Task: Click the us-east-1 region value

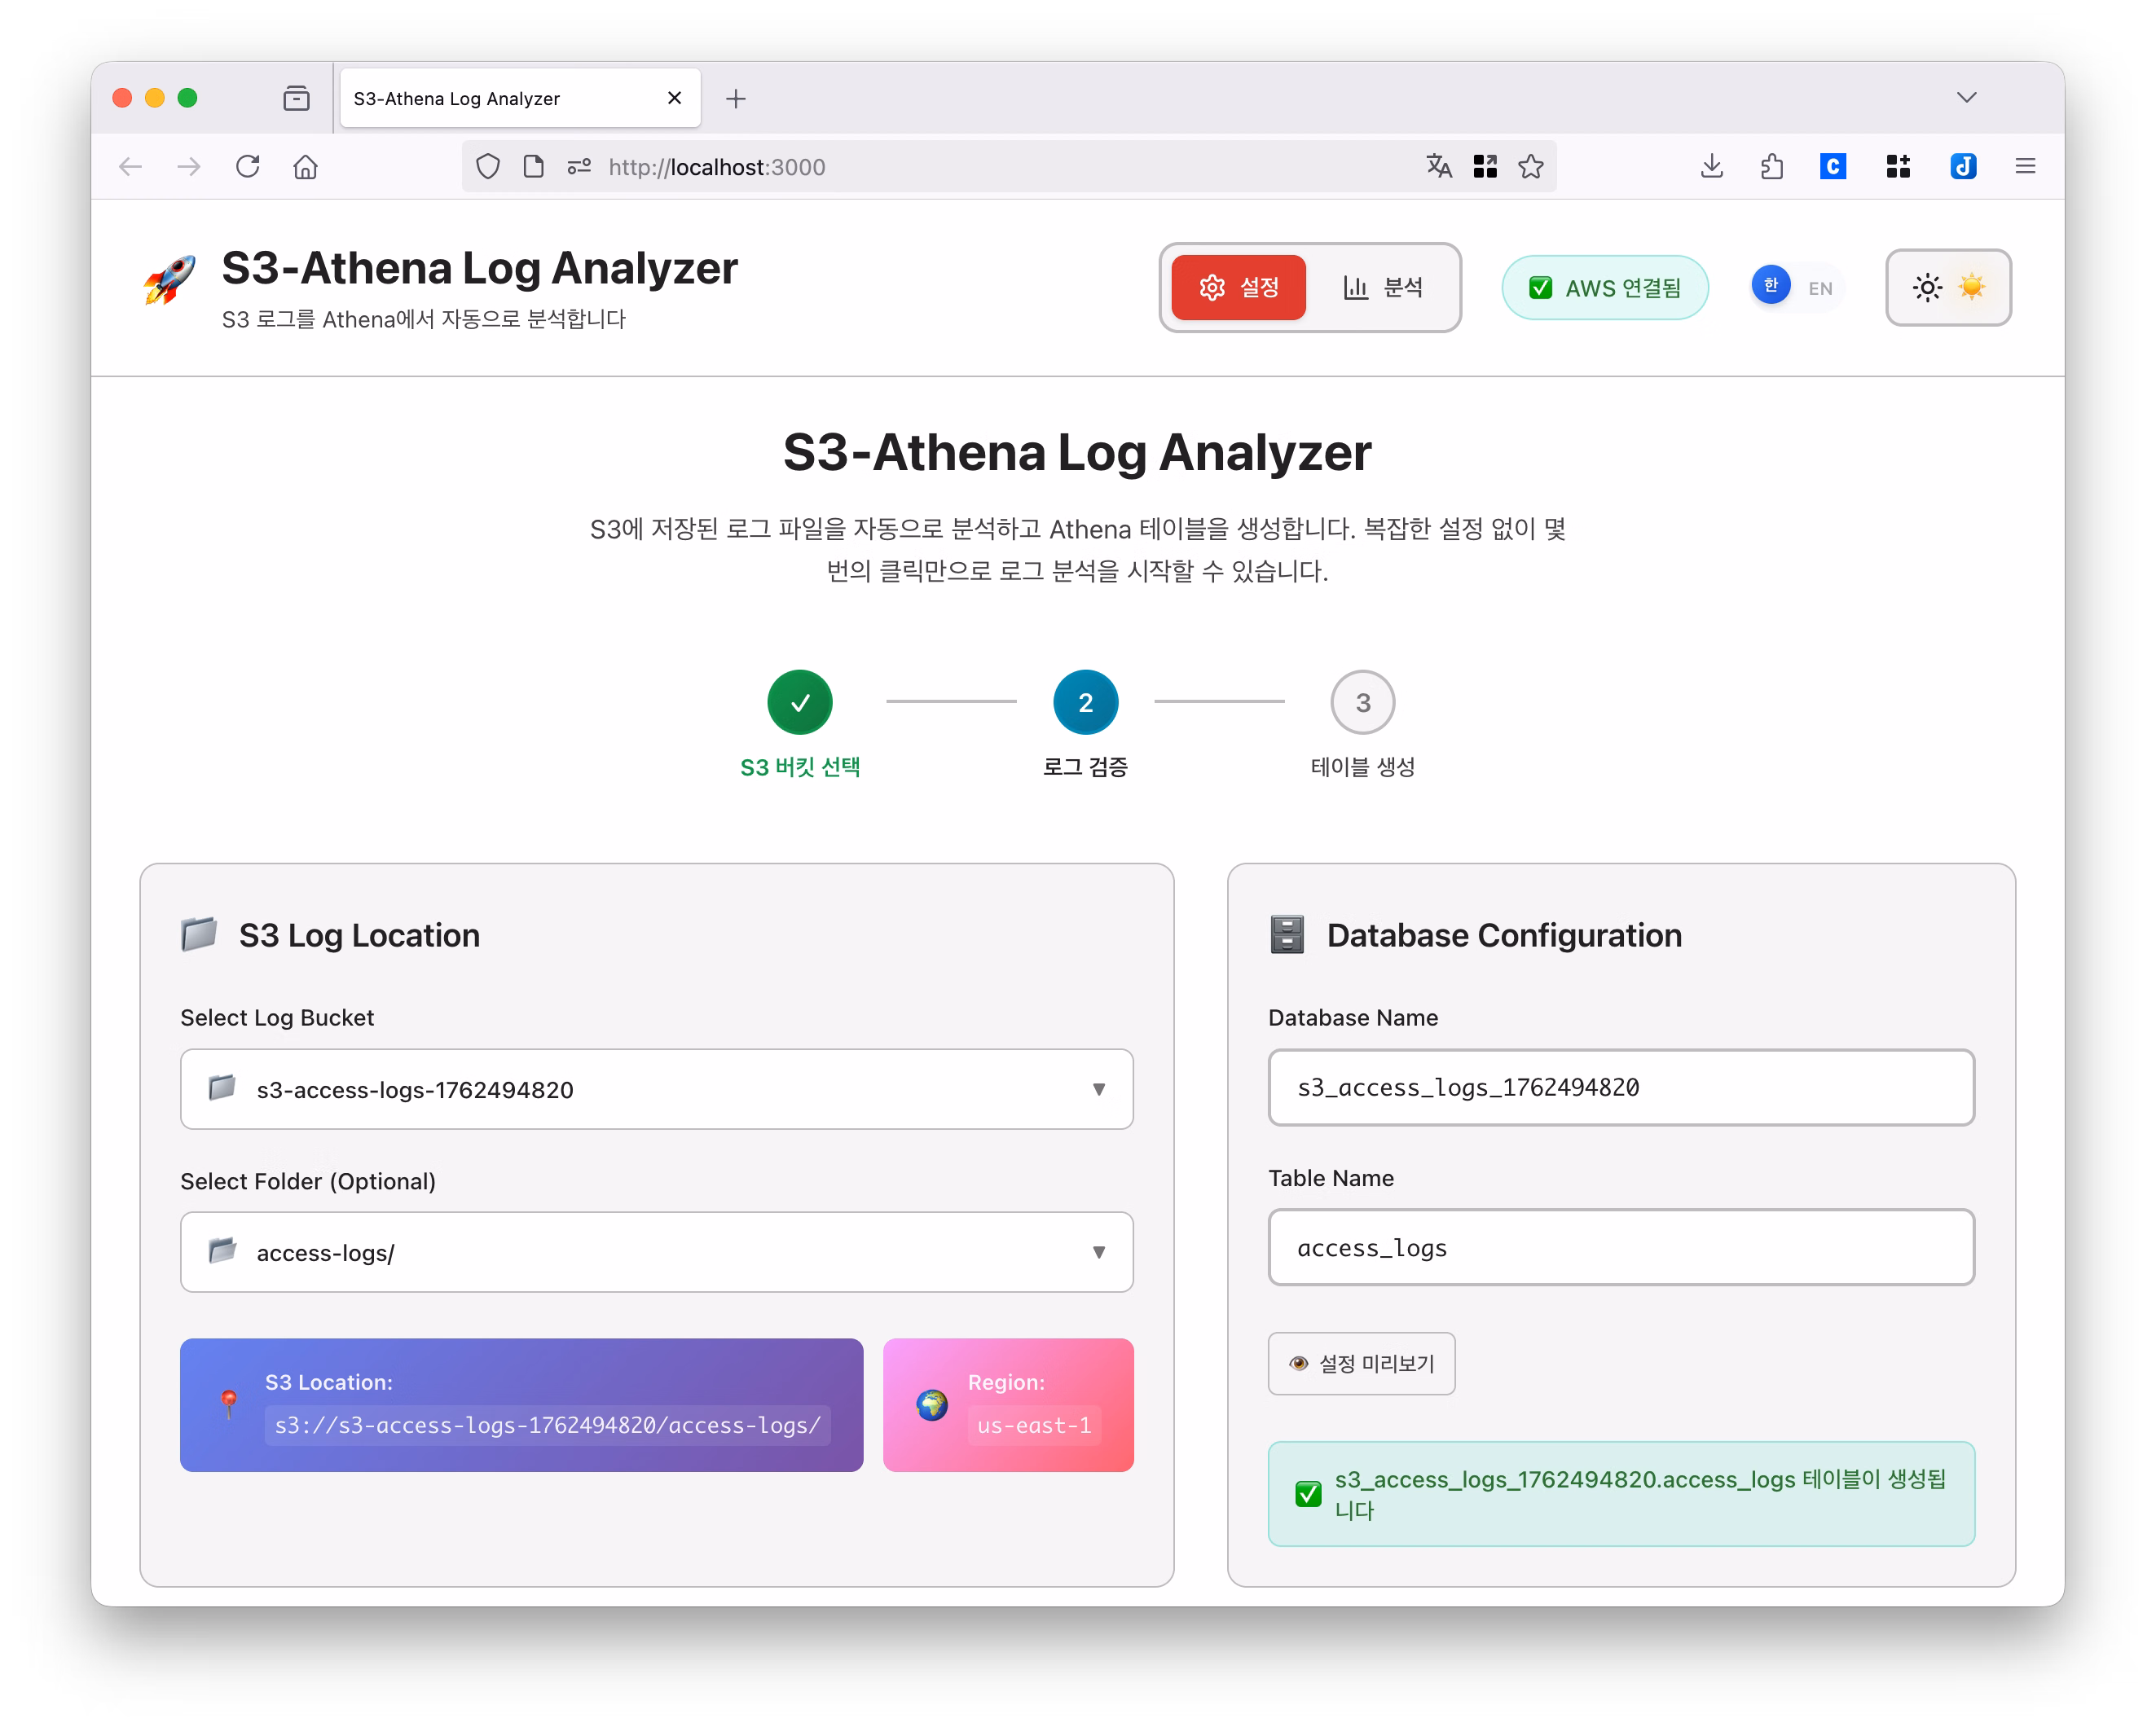Action: click(x=1033, y=1425)
